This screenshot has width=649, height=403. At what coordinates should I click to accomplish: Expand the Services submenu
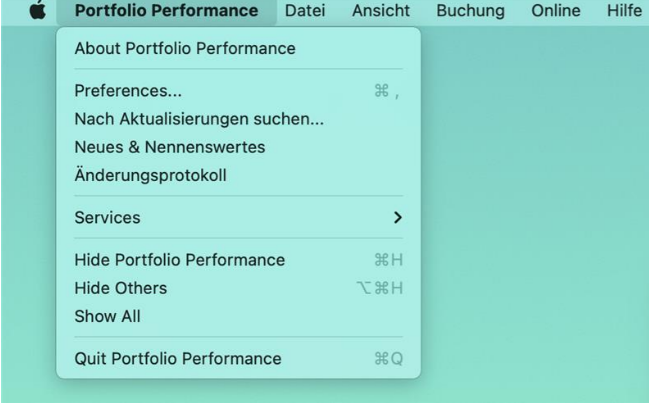pyautogui.click(x=238, y=218)
